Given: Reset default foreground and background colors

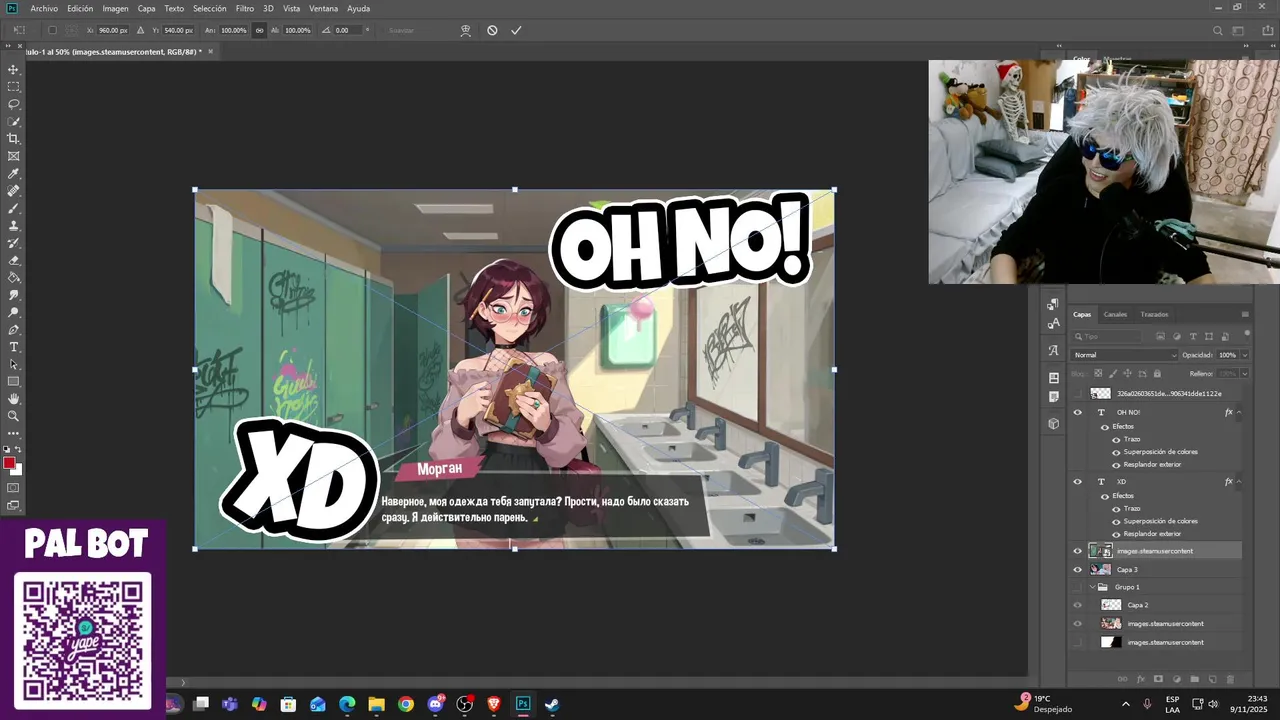Looking at the screenshot, I should coord(6,450).
